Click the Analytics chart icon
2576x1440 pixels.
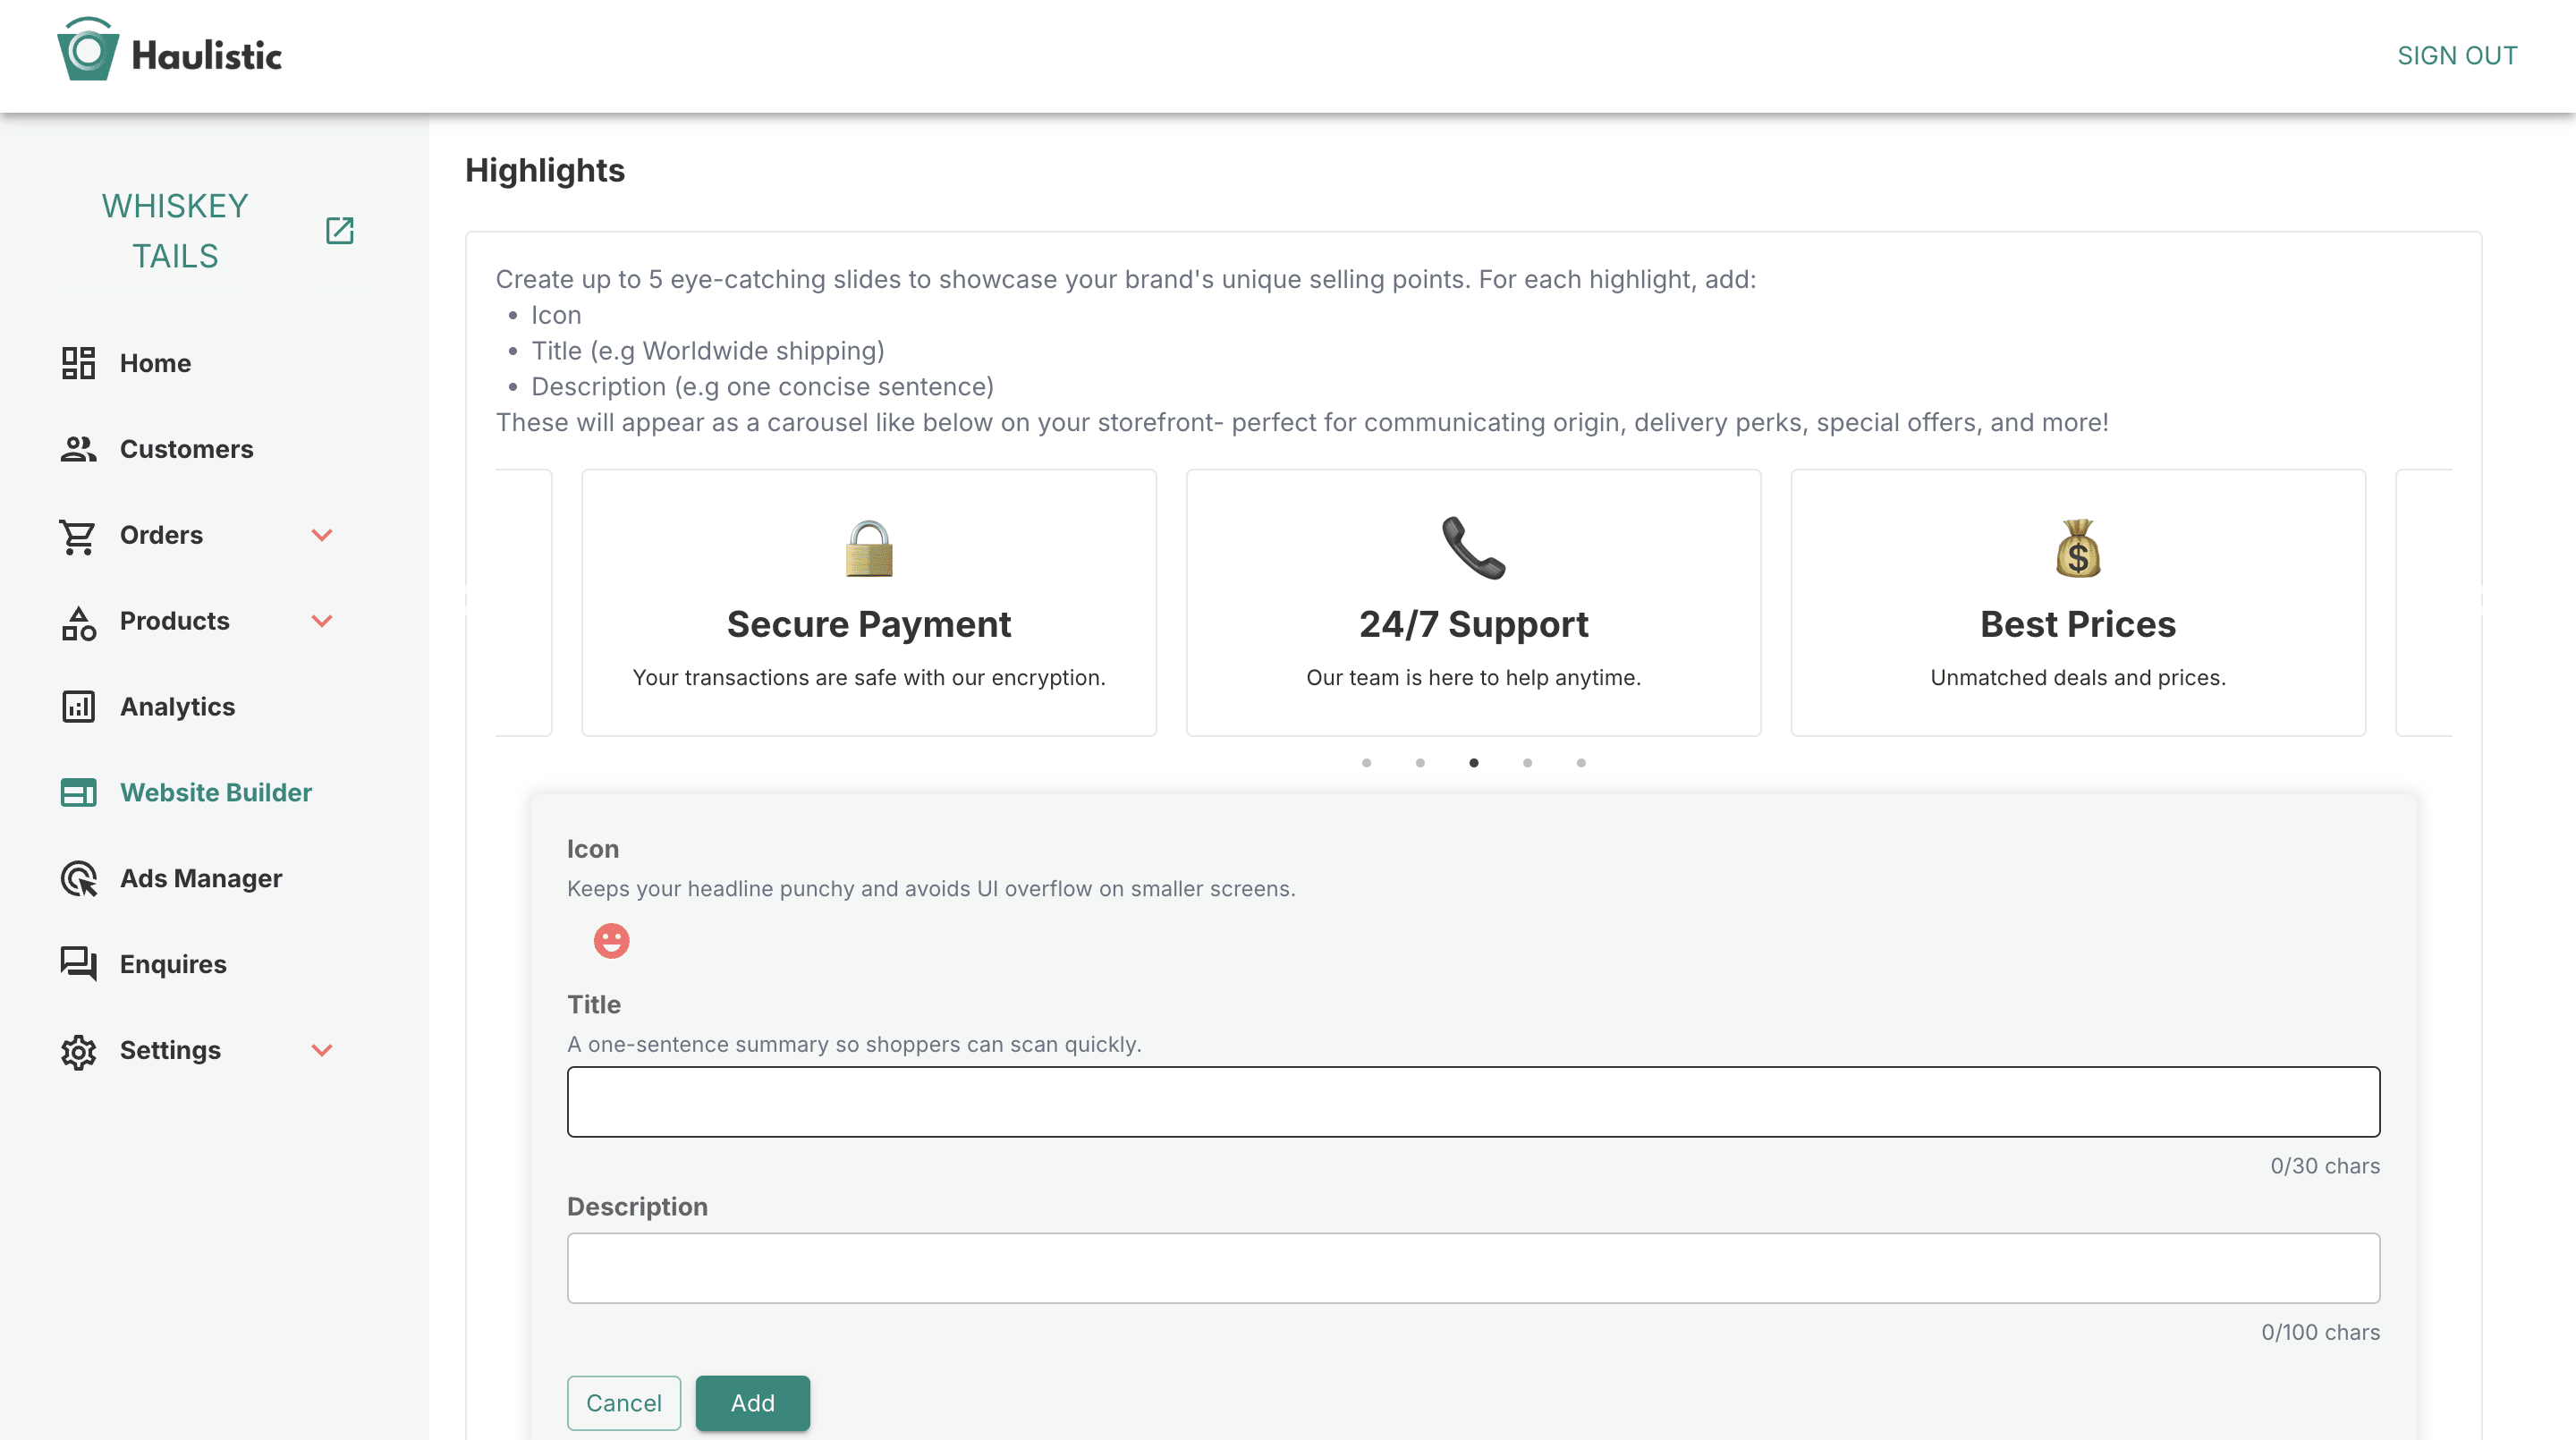78,707
